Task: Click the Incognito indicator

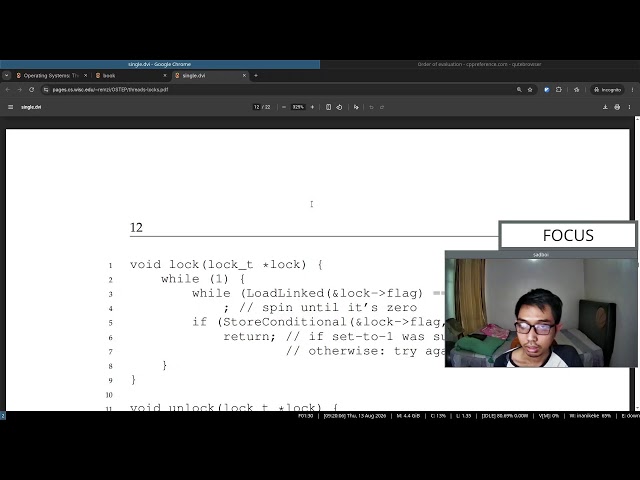Action: [607, 89]
